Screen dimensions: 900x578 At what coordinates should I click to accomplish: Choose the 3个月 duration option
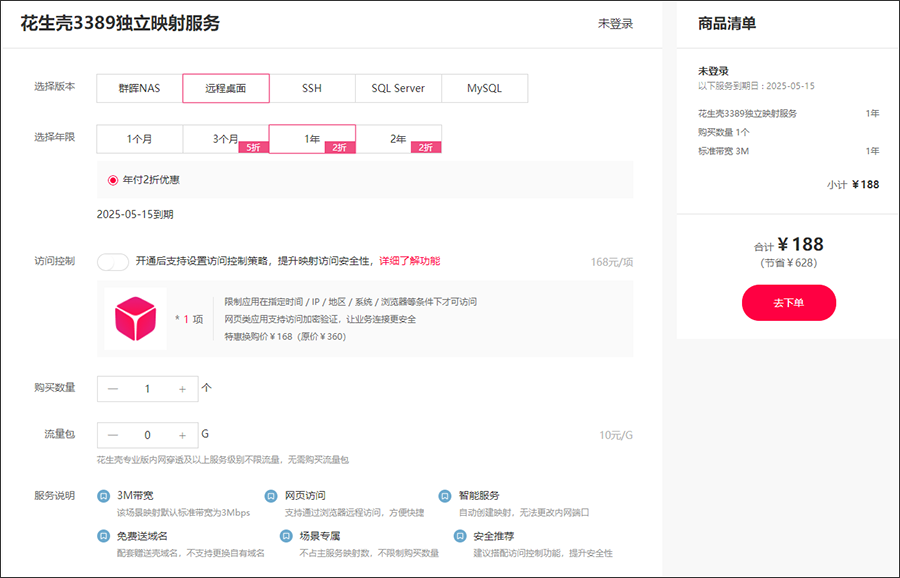(x=226, y=139)
